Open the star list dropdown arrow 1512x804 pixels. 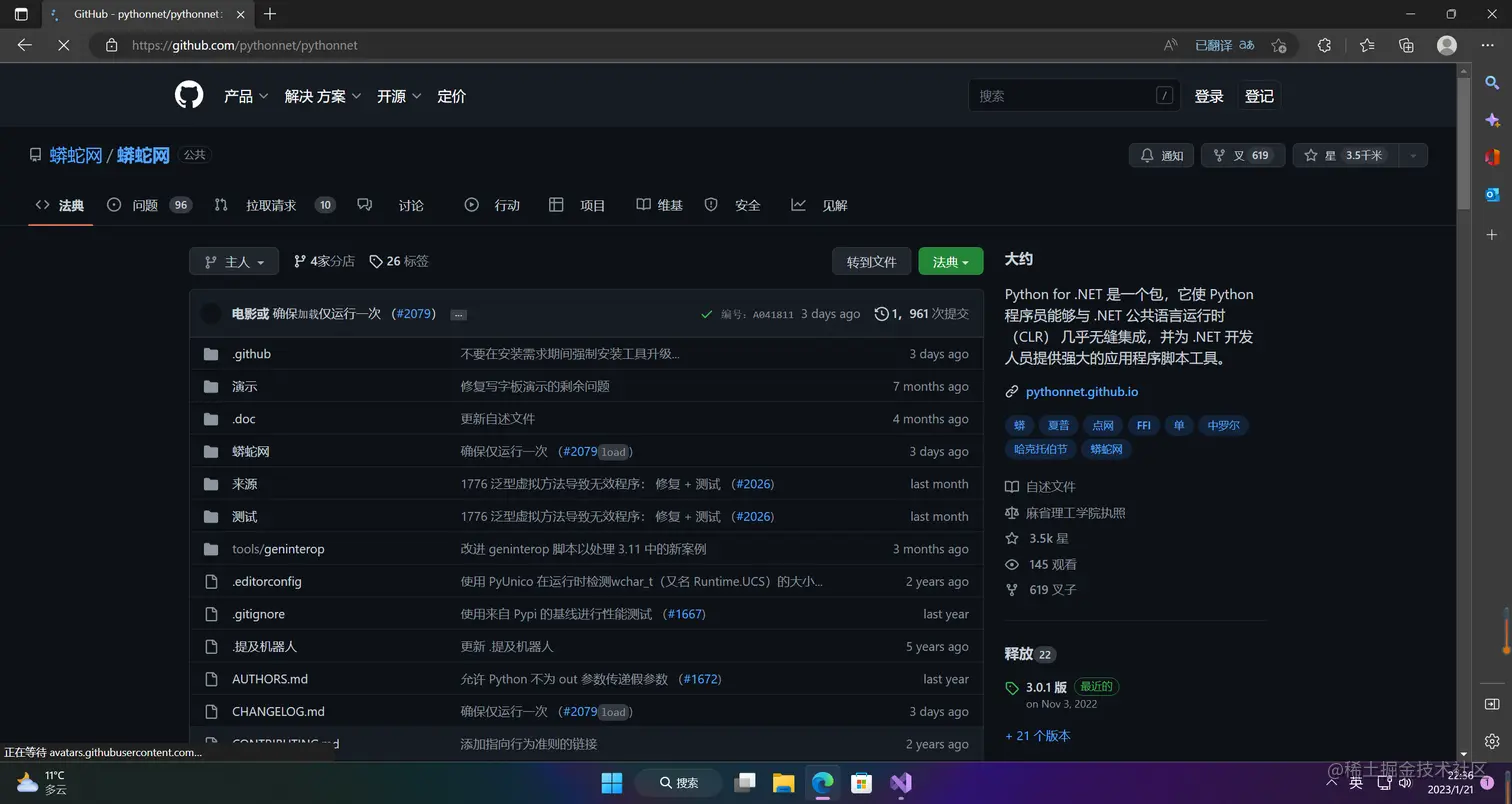(1413, 155)
